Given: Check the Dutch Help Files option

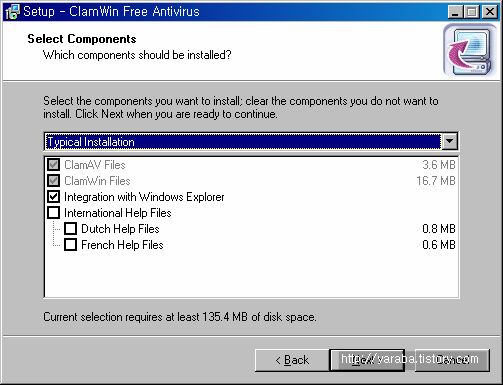Looking at the screenshot, I should (x=70, y=229).
